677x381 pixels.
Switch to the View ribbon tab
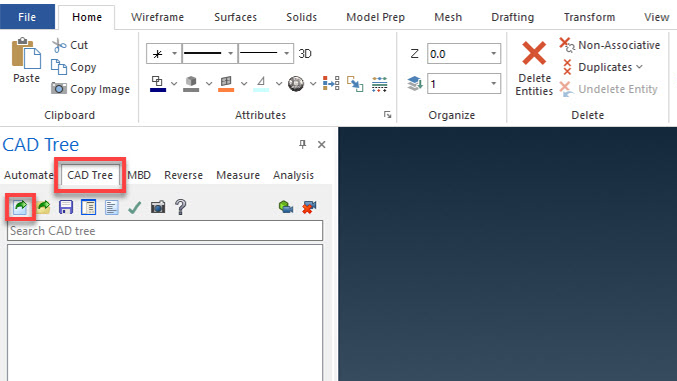pyautogui.click(x=656, y=17)
